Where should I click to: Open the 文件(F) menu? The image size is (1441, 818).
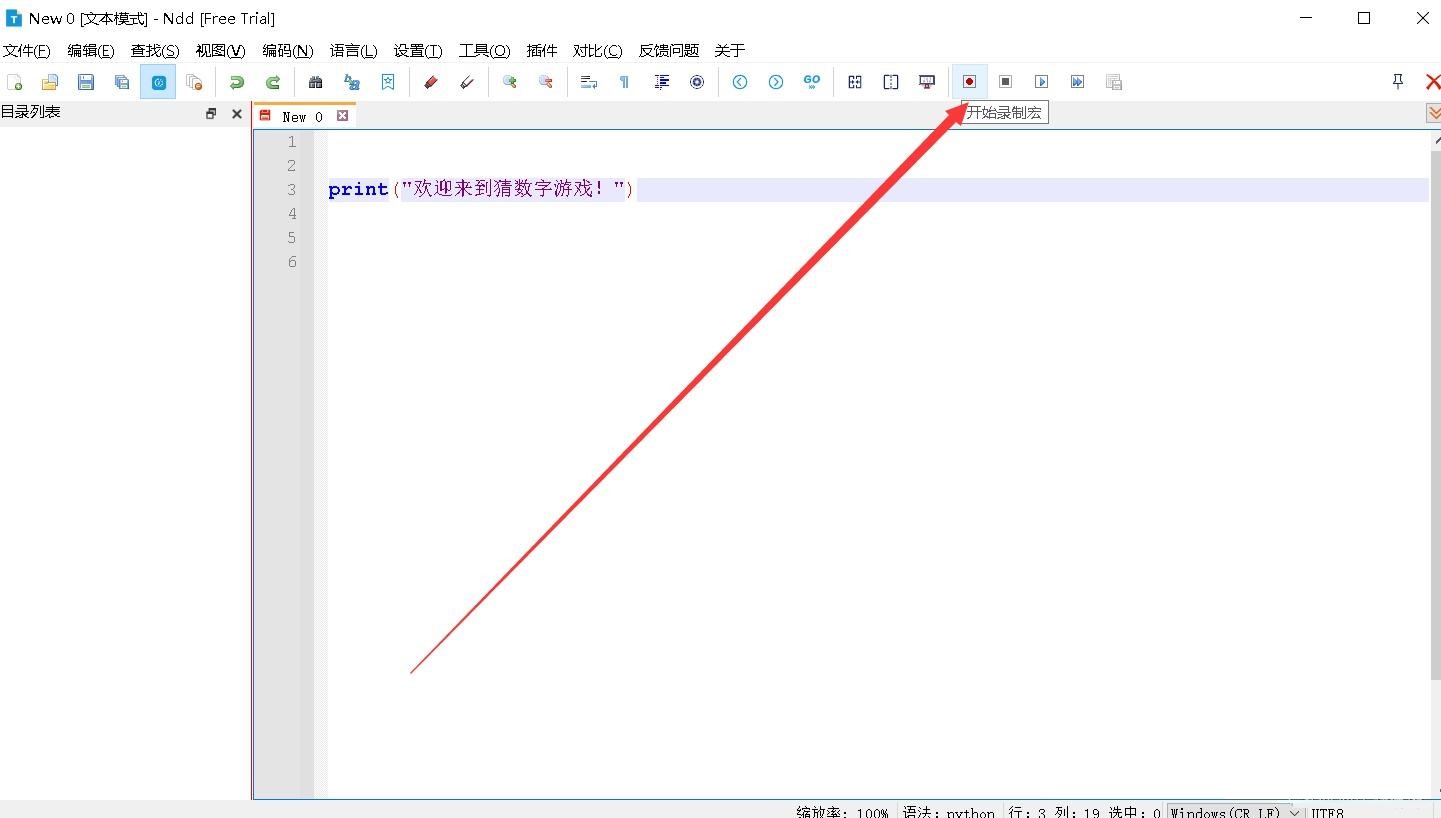pos(27,51)
